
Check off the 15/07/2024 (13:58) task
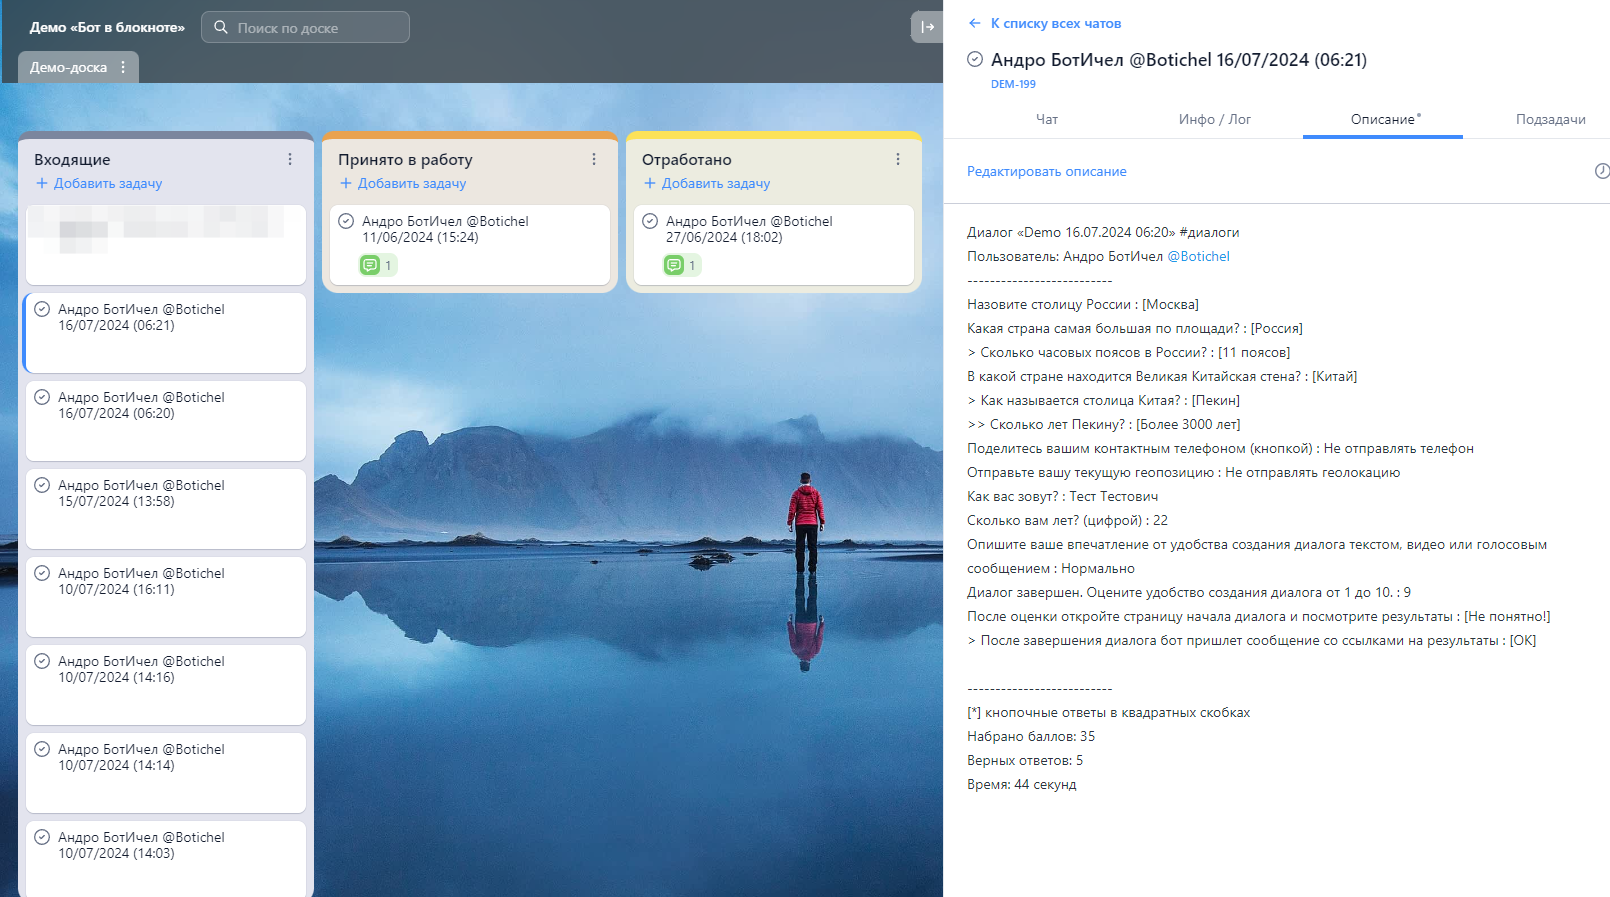[x=42, y=485]
